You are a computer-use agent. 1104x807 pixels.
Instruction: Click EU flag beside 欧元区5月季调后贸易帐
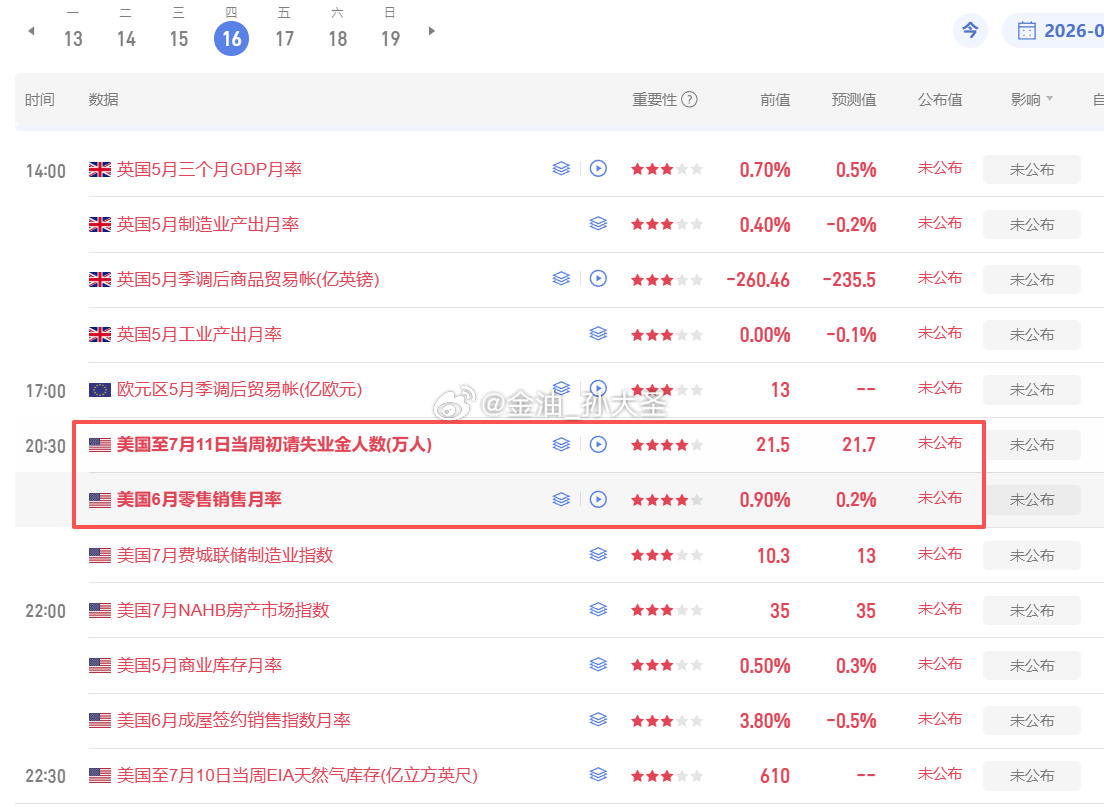(x=100, y=389)
